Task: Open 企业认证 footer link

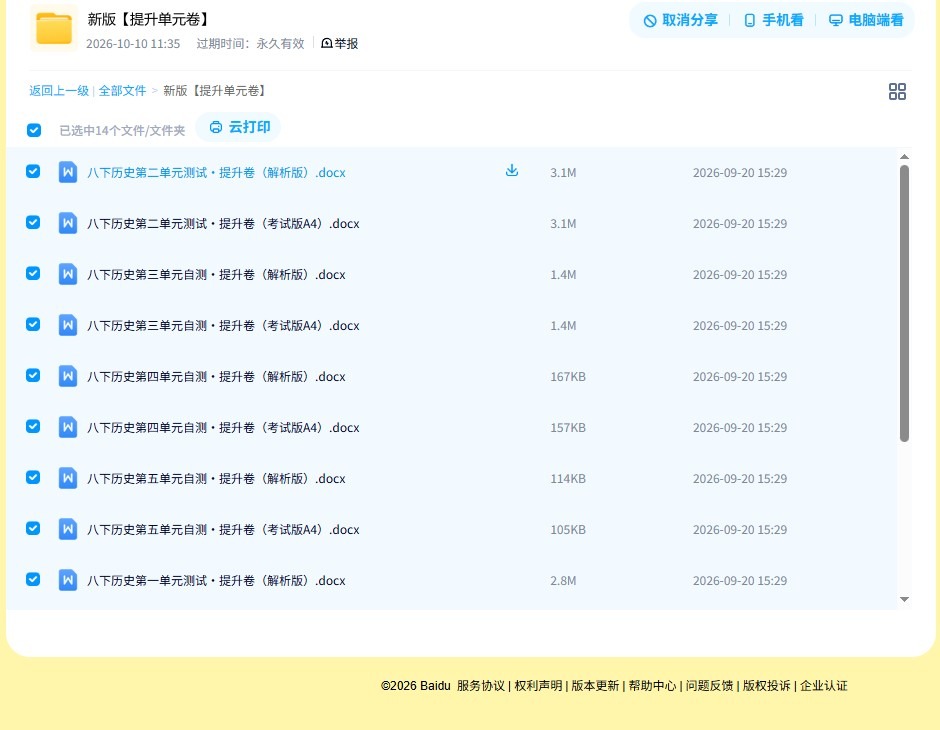Action: [x=824, y=686]
